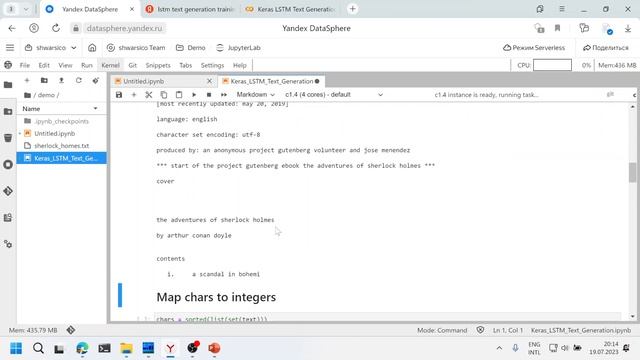Open the File menu

click(24, 65)
